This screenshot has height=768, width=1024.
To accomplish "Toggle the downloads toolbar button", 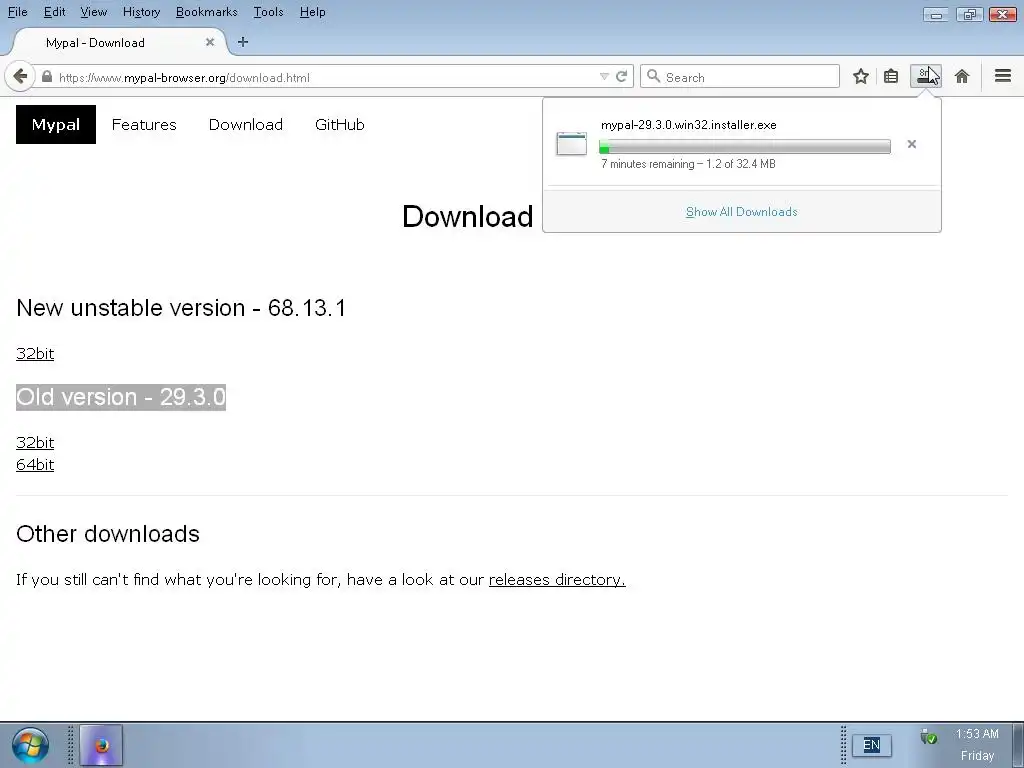I will click(925, 76).
